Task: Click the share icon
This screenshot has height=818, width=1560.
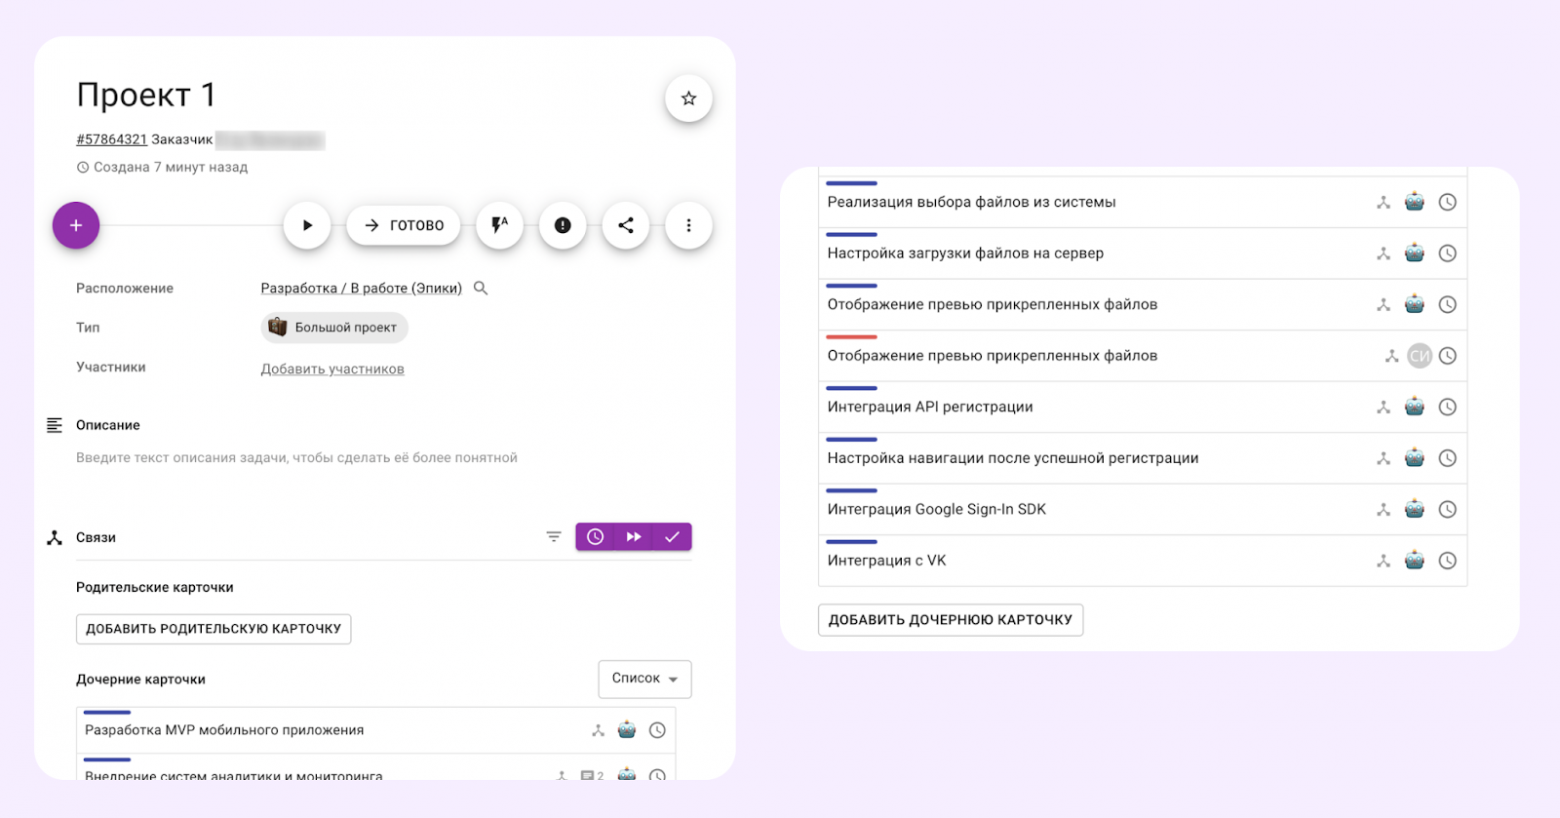Action: click(x=625, y=225)
